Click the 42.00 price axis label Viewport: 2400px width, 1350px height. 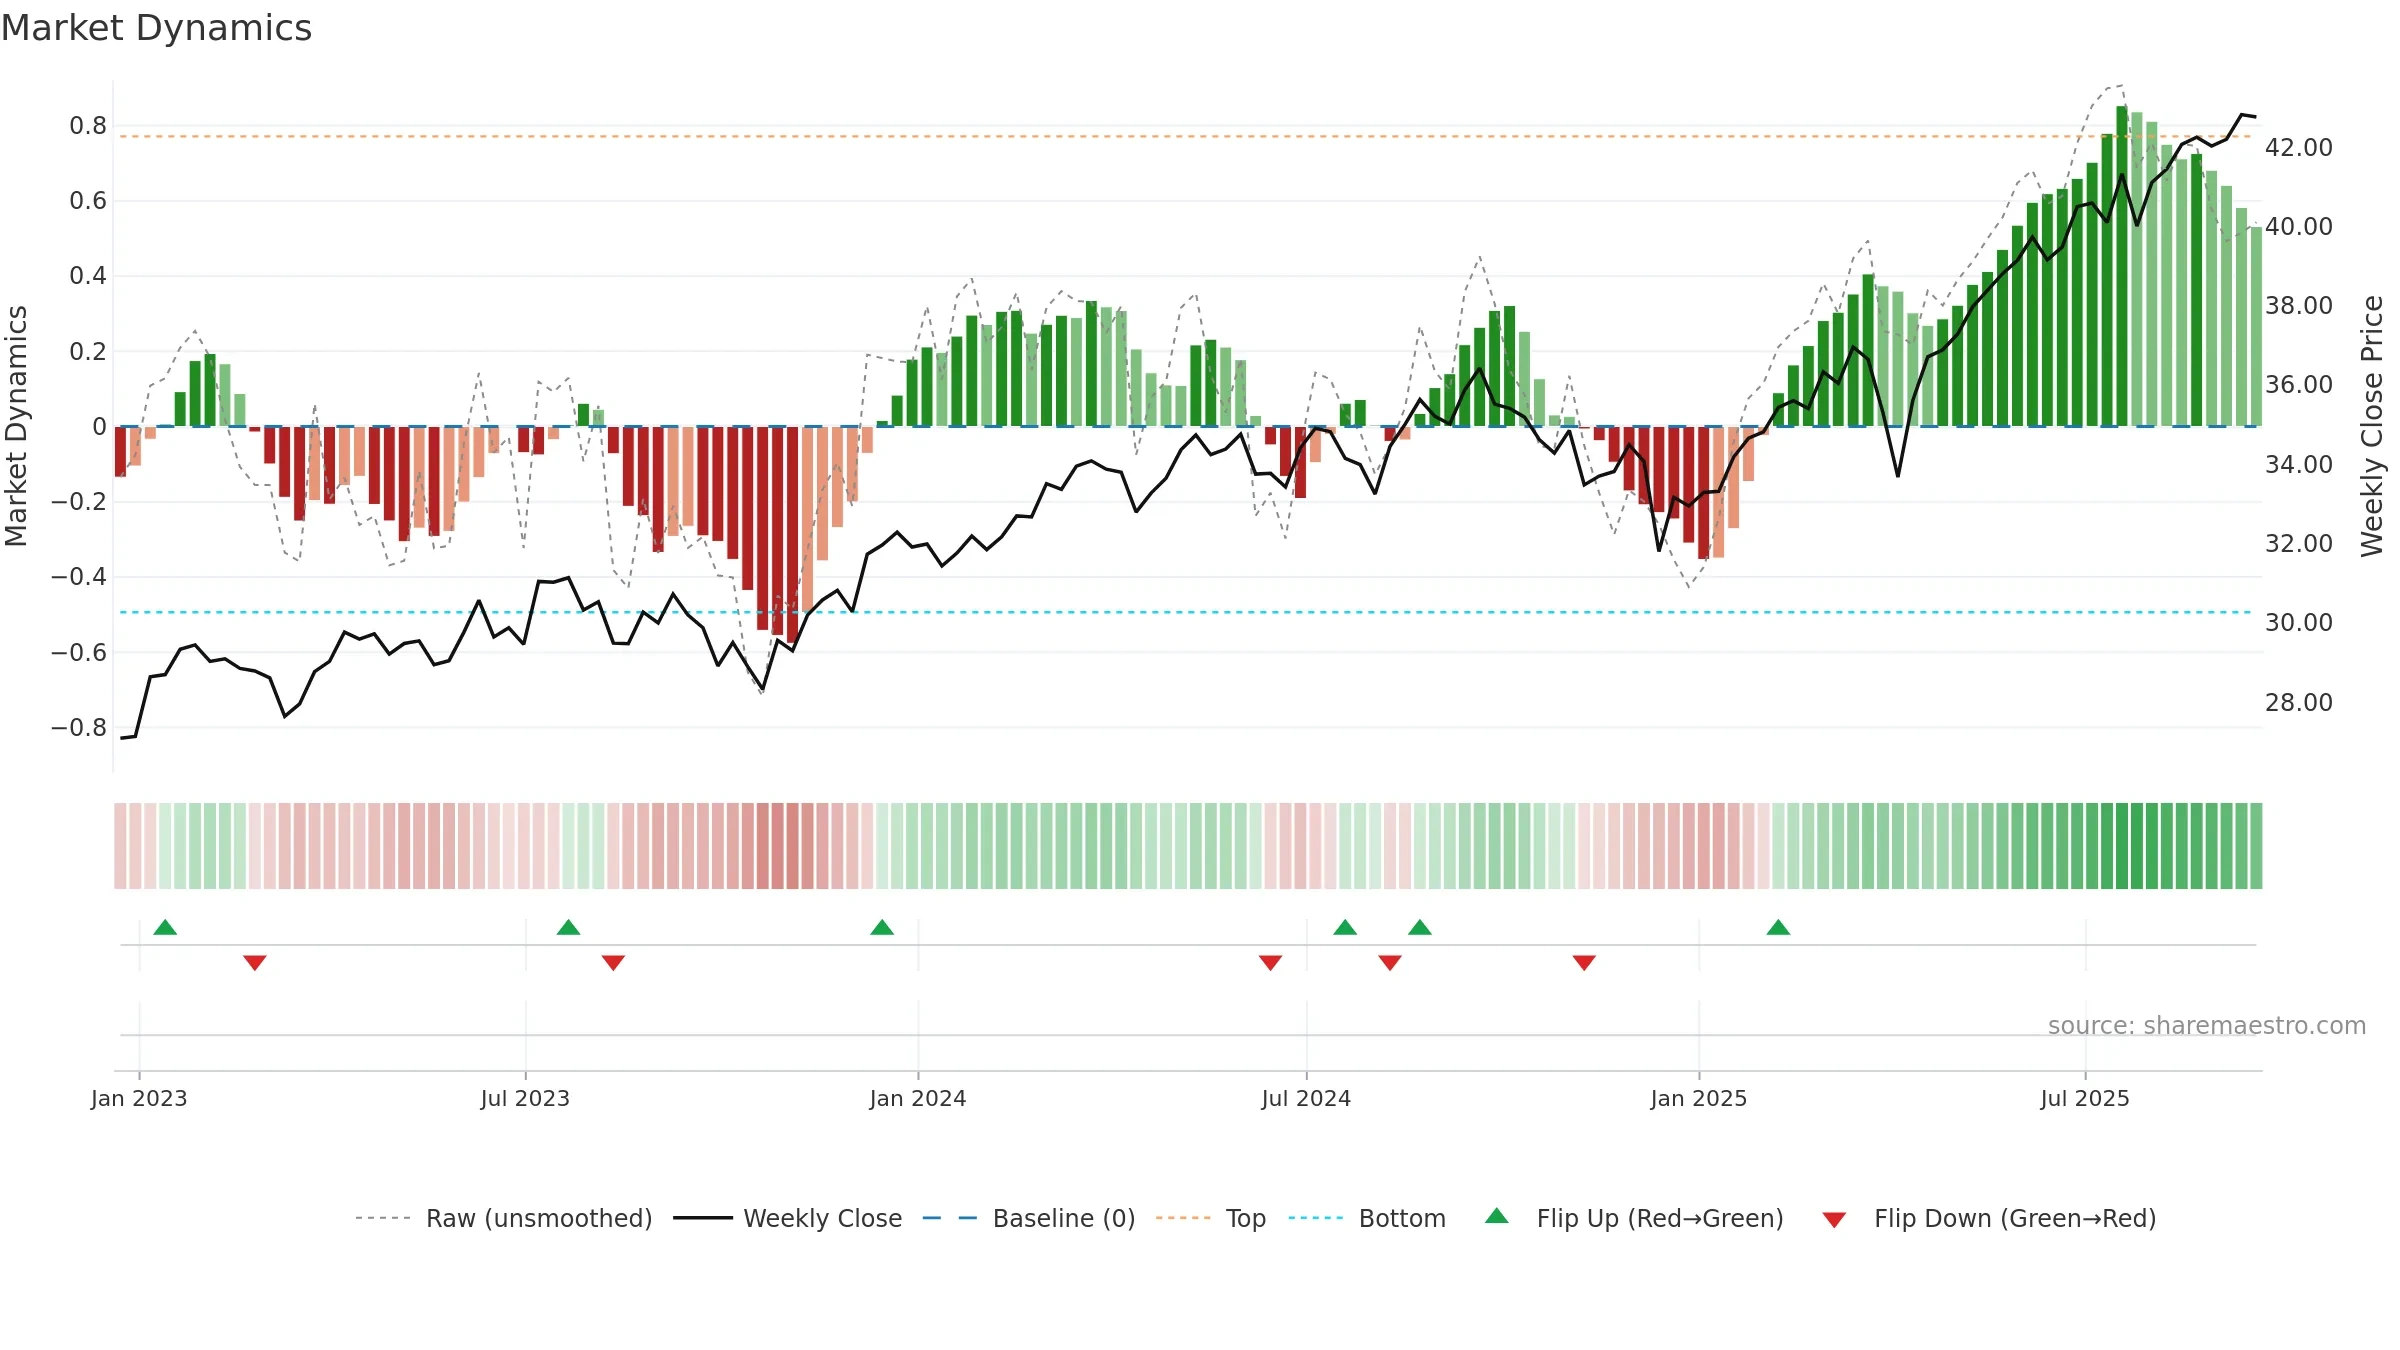(2299, 147)
